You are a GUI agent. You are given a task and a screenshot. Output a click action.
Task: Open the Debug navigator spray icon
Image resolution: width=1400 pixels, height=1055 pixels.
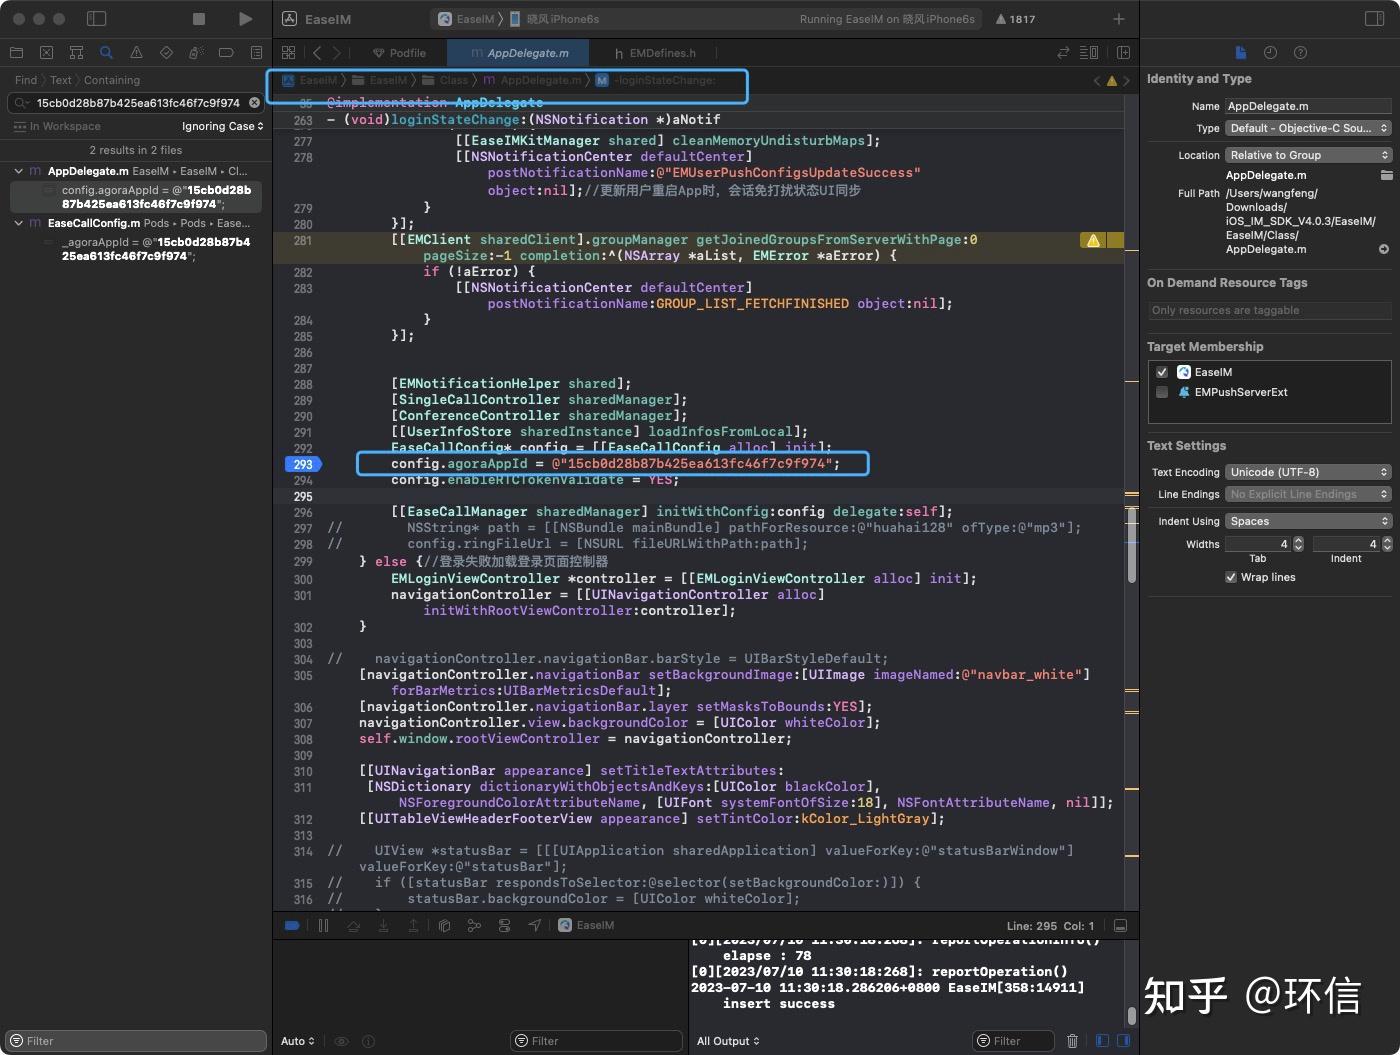196,53
